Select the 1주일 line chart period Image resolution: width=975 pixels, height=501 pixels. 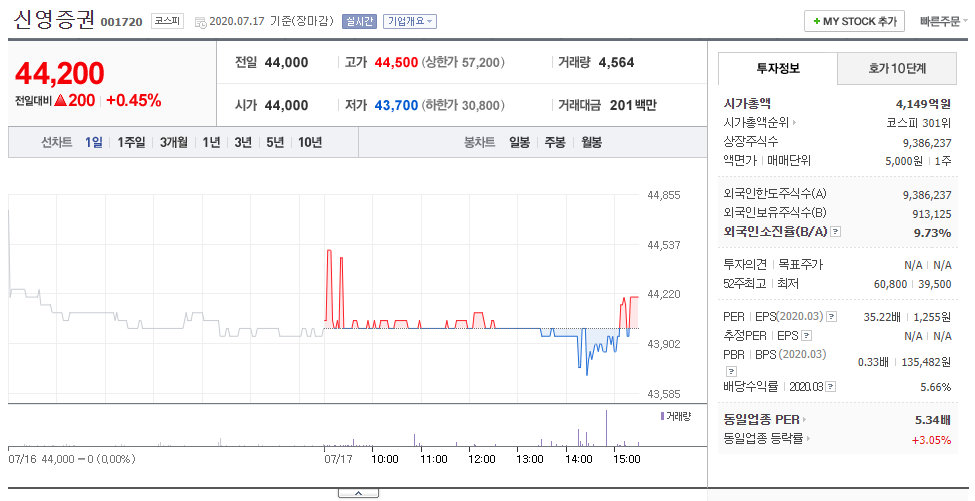131,142
